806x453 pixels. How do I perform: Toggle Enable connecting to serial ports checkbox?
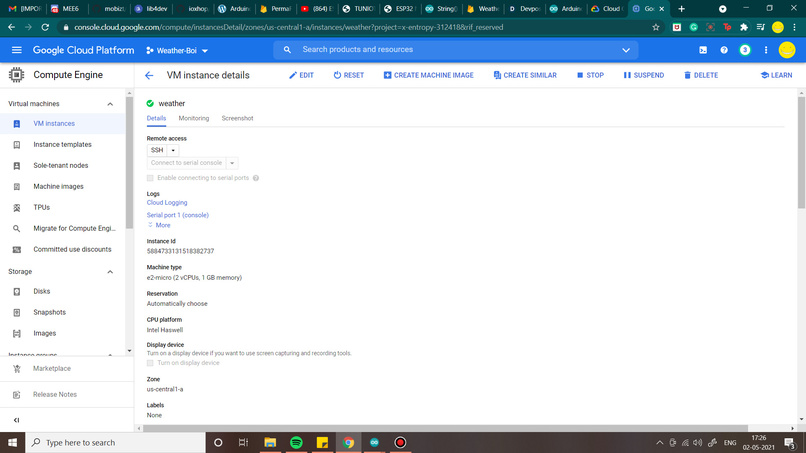[x=150, y=178]
